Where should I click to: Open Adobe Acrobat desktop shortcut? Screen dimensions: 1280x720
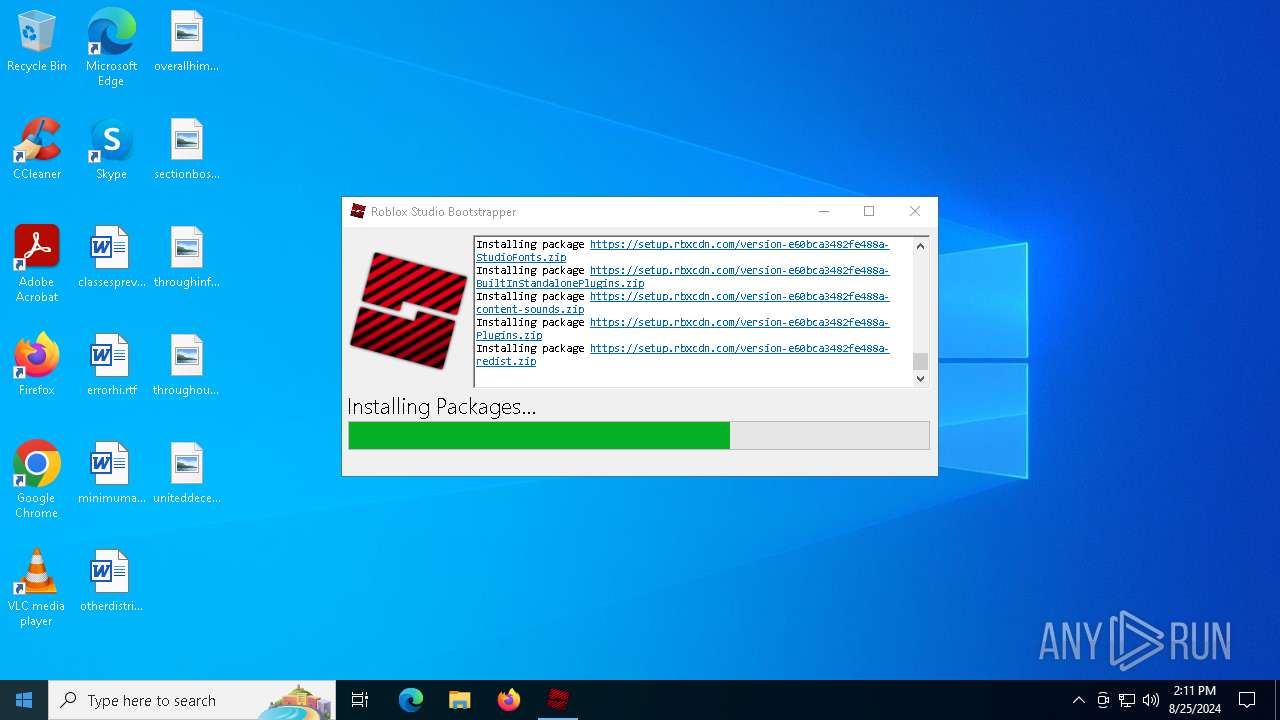(37, 264)
